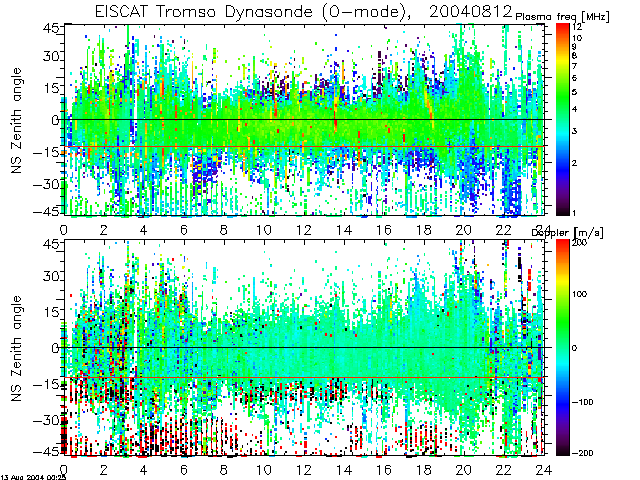This screenshot has width=640, height=480.
Task: Click the "5" tick on plasma freq colorbar
Action: pyautogui.click(x=574, y=92)
